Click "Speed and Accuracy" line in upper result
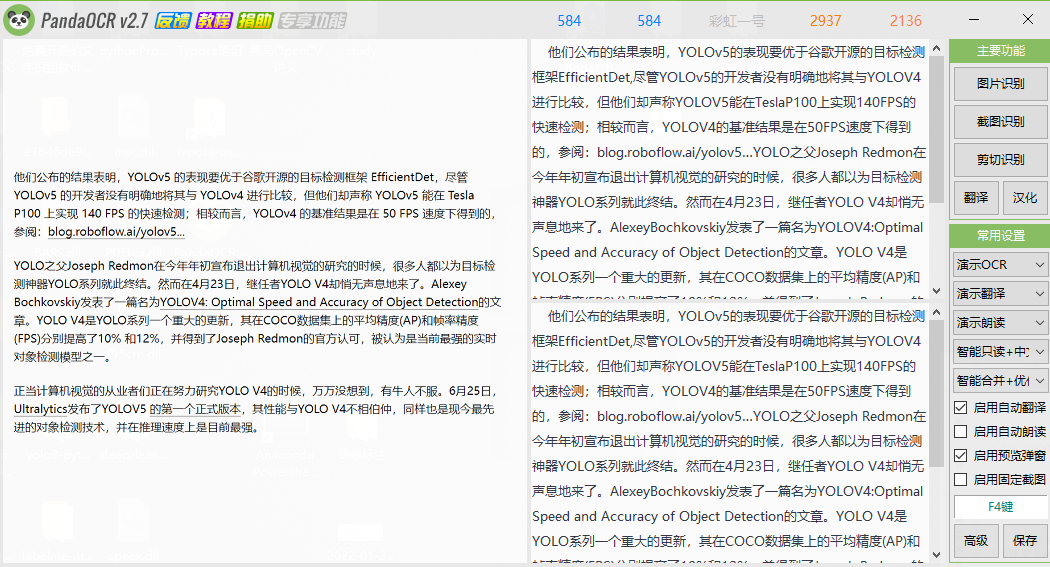 720,252
